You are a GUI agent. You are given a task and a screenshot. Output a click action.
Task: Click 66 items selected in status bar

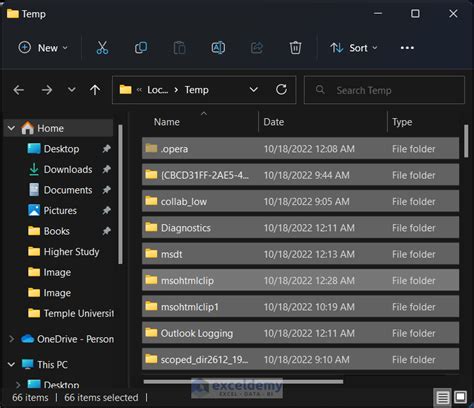pyautogui.click(x=101, y=397)
